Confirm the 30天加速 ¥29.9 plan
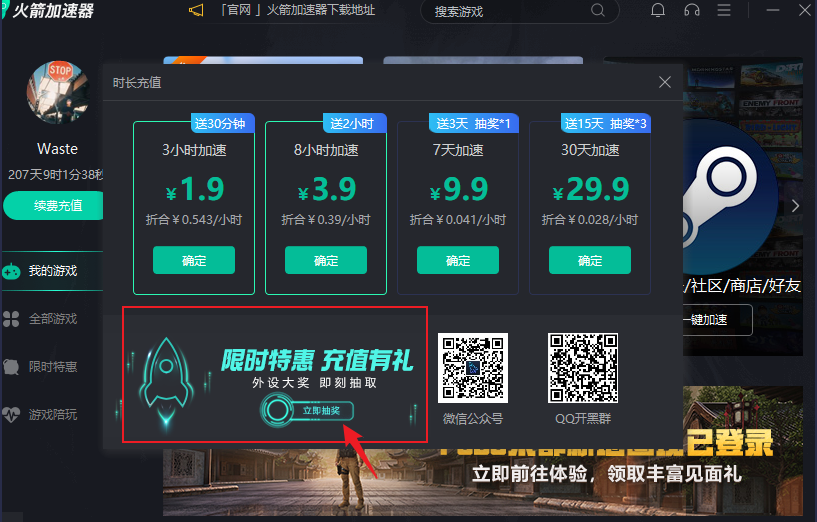This screenshot has width=817, height=522. [590, 260]
